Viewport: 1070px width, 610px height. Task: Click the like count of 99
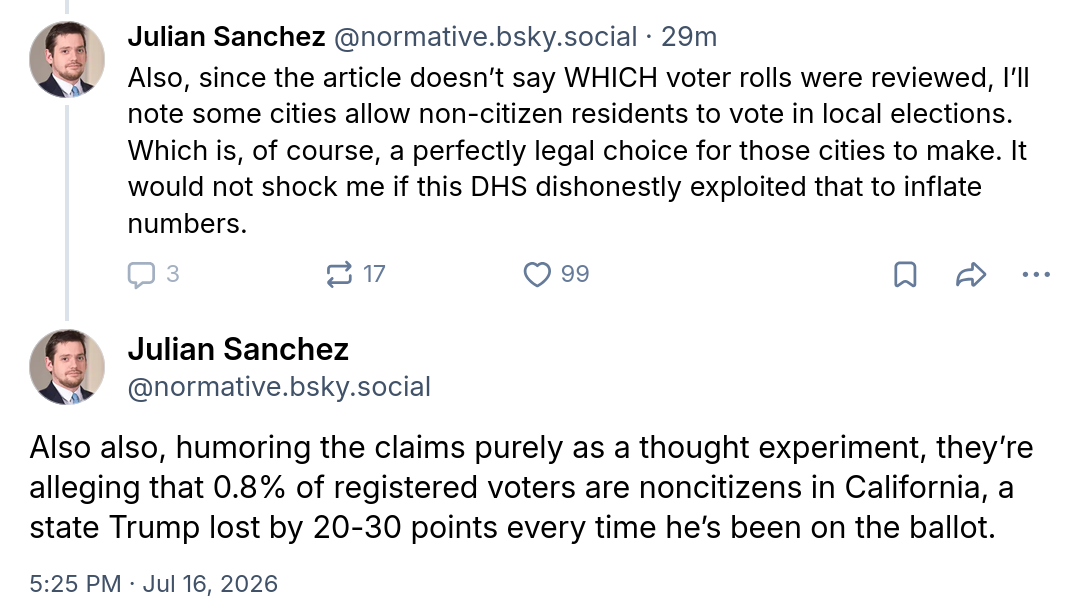(575, 274)
